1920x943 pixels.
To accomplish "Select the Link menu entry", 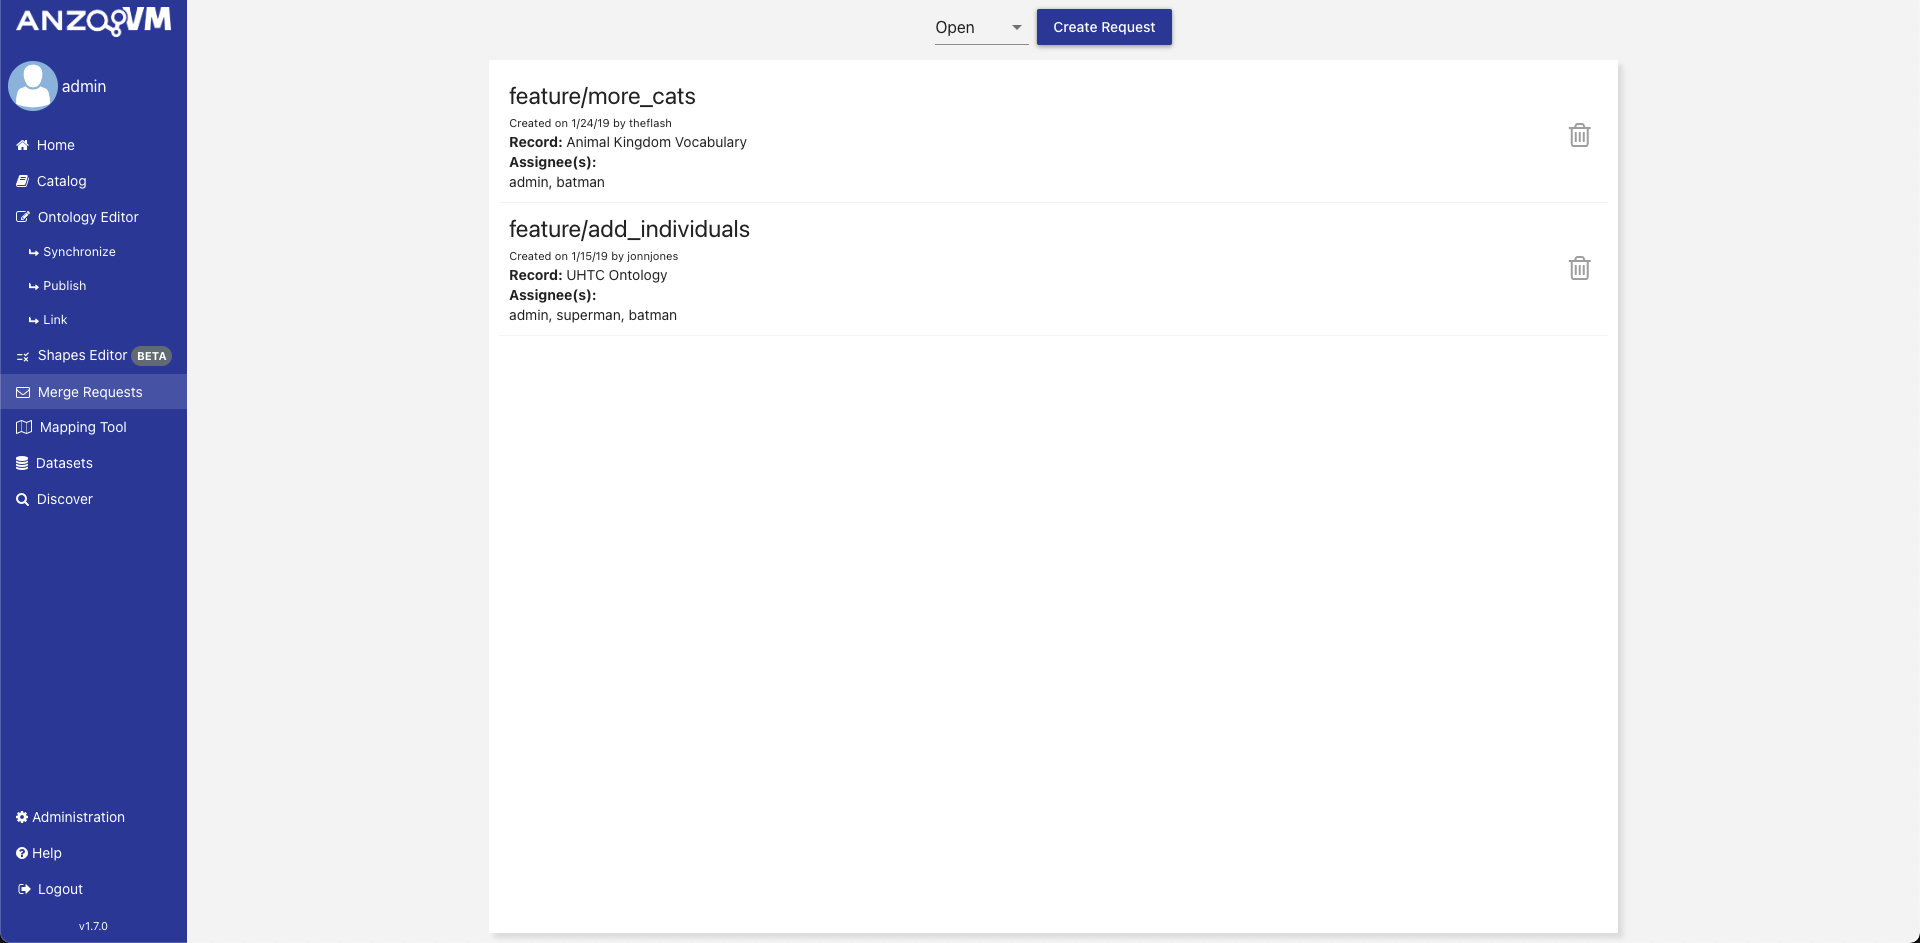I will (54, 319).
